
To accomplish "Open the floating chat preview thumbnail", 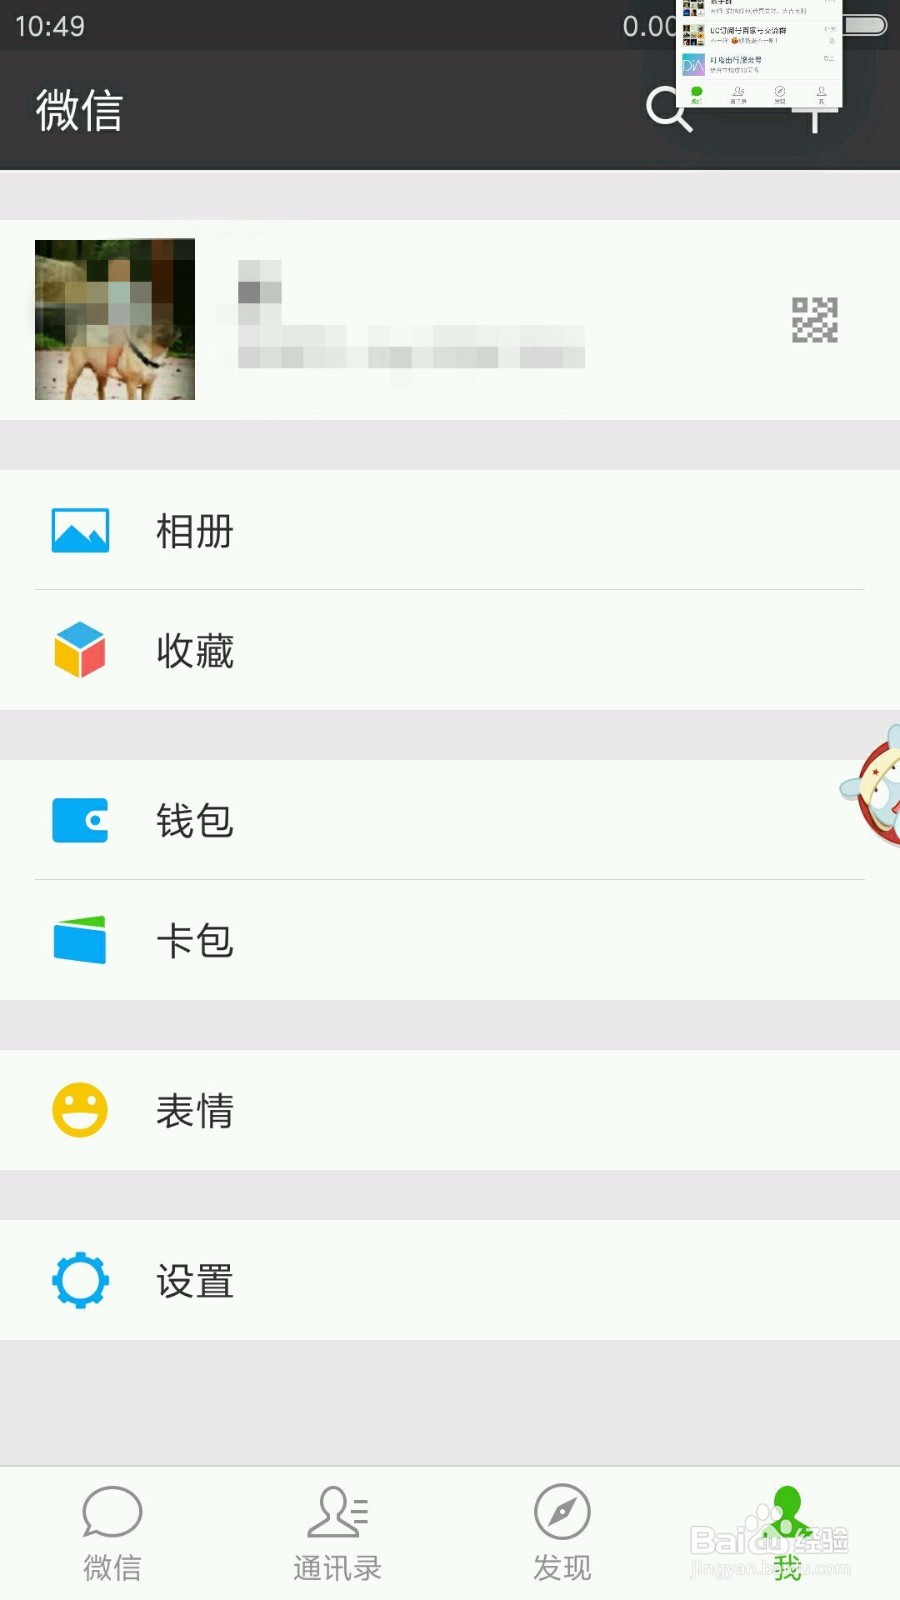I will pos(760,53).
